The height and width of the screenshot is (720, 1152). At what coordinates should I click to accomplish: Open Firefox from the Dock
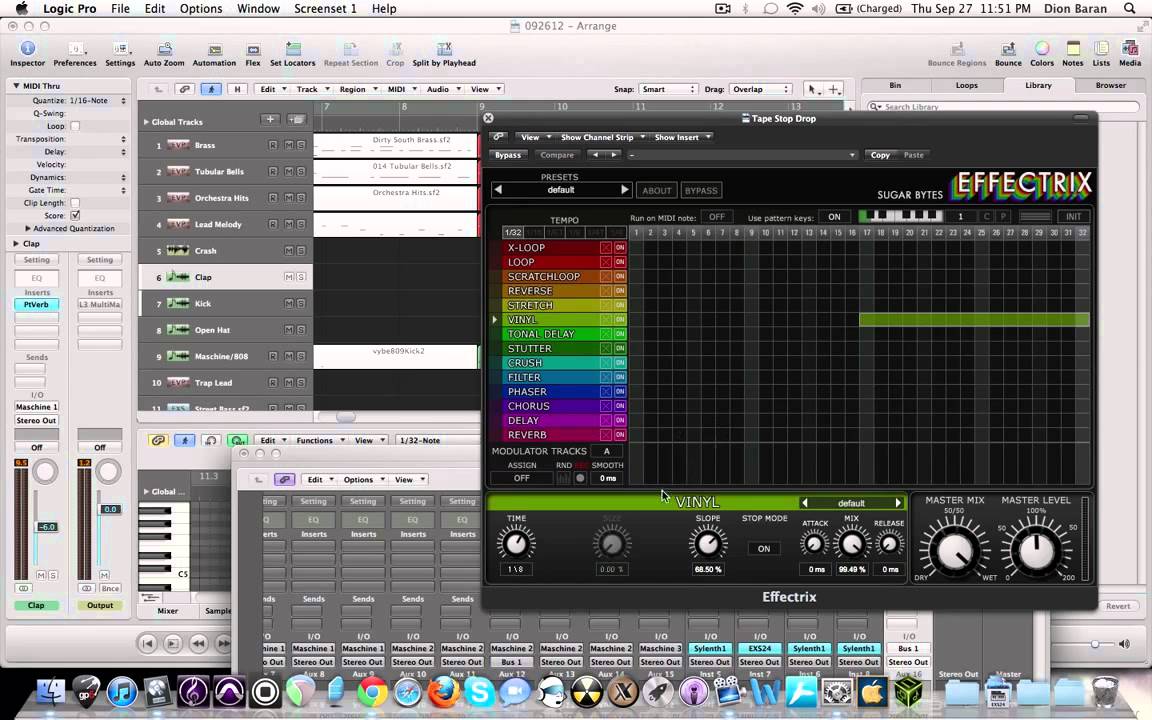click(x=444, y=692)
